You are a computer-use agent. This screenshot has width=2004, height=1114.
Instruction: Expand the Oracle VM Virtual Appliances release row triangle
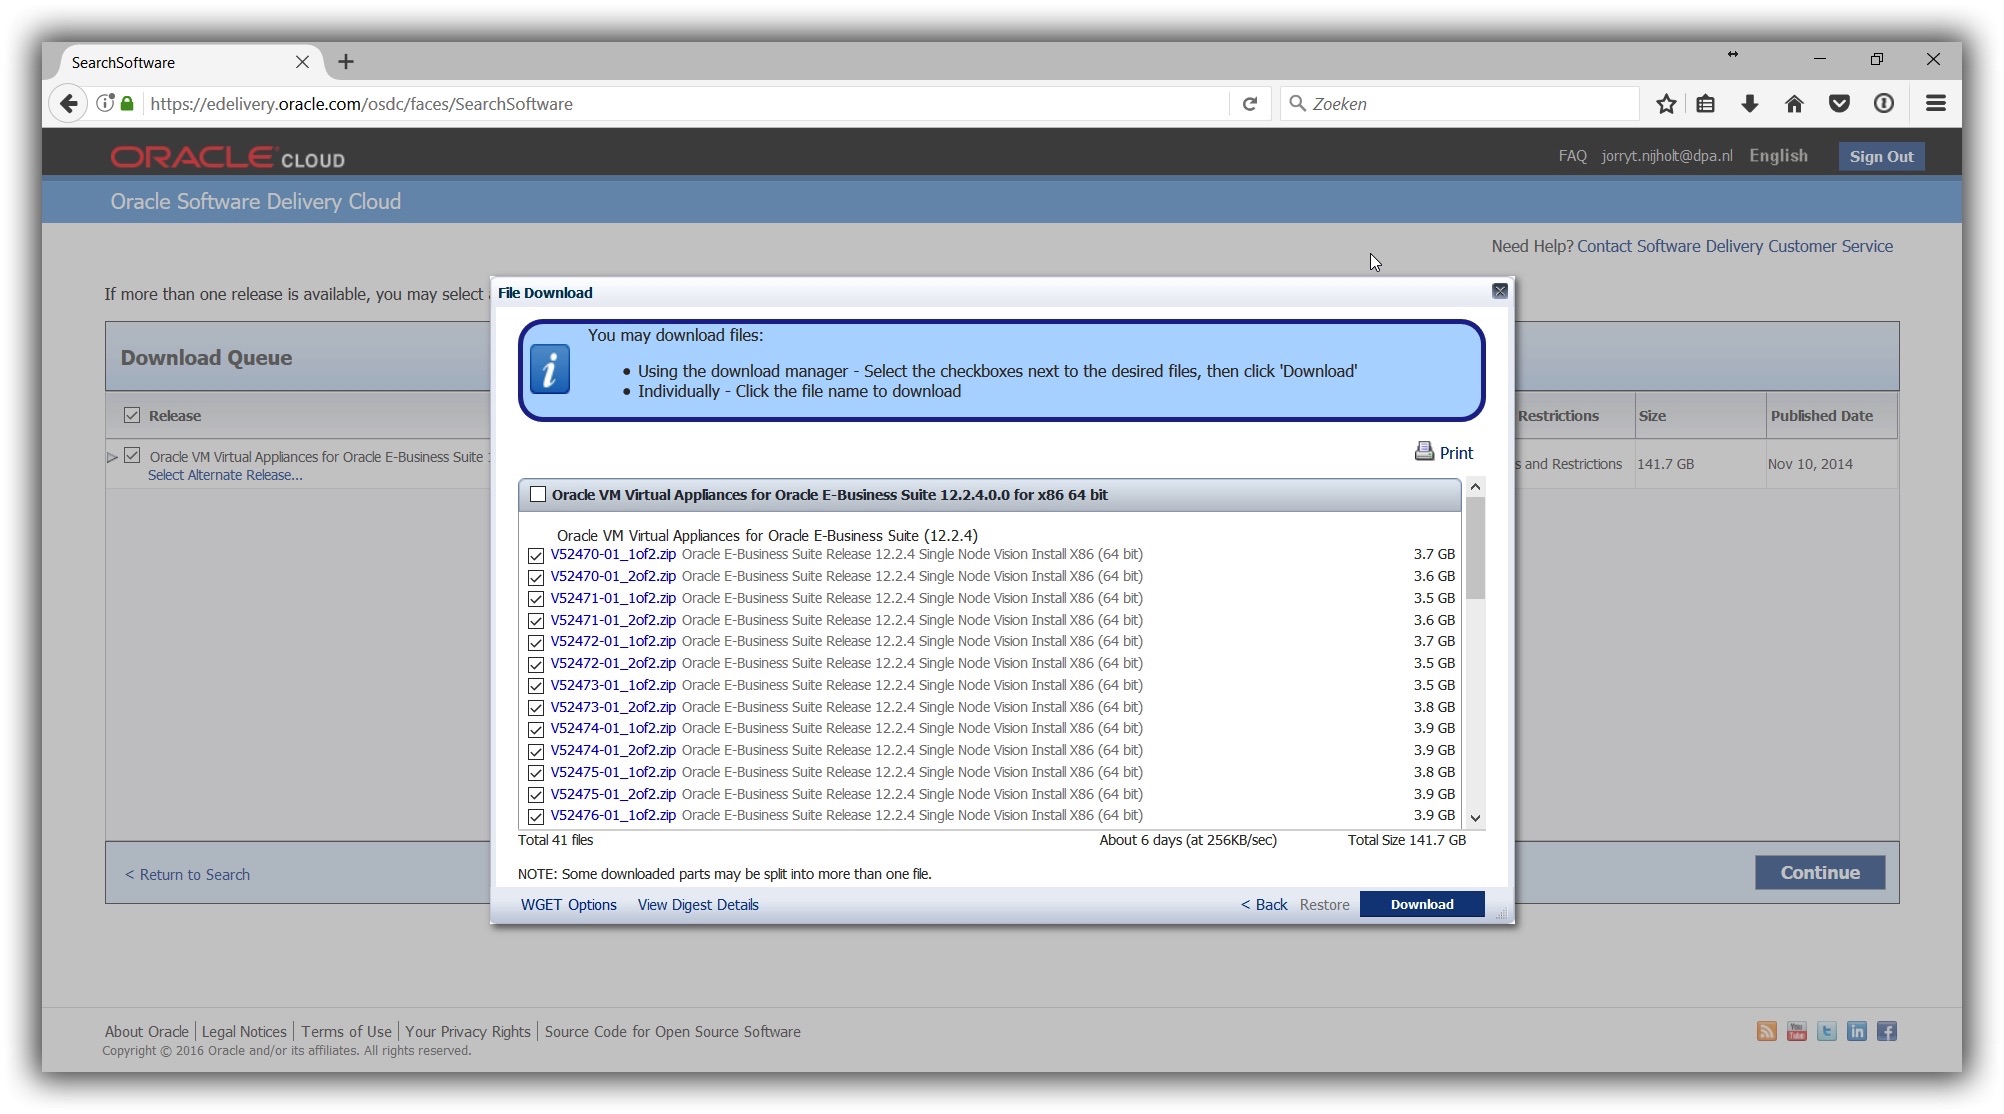[113, 457]
